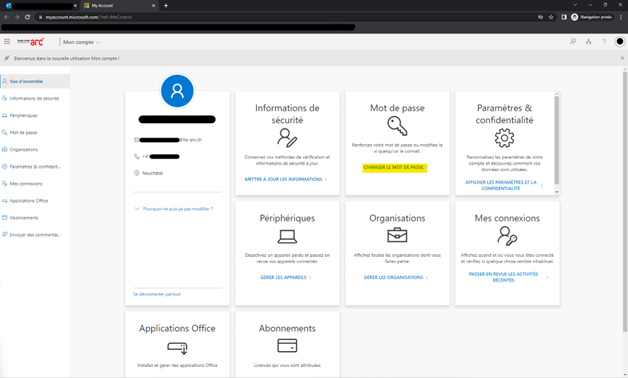This screenshot has width=628, height=378.
Task: Click the arc organization logo
Action: (30, 42)
